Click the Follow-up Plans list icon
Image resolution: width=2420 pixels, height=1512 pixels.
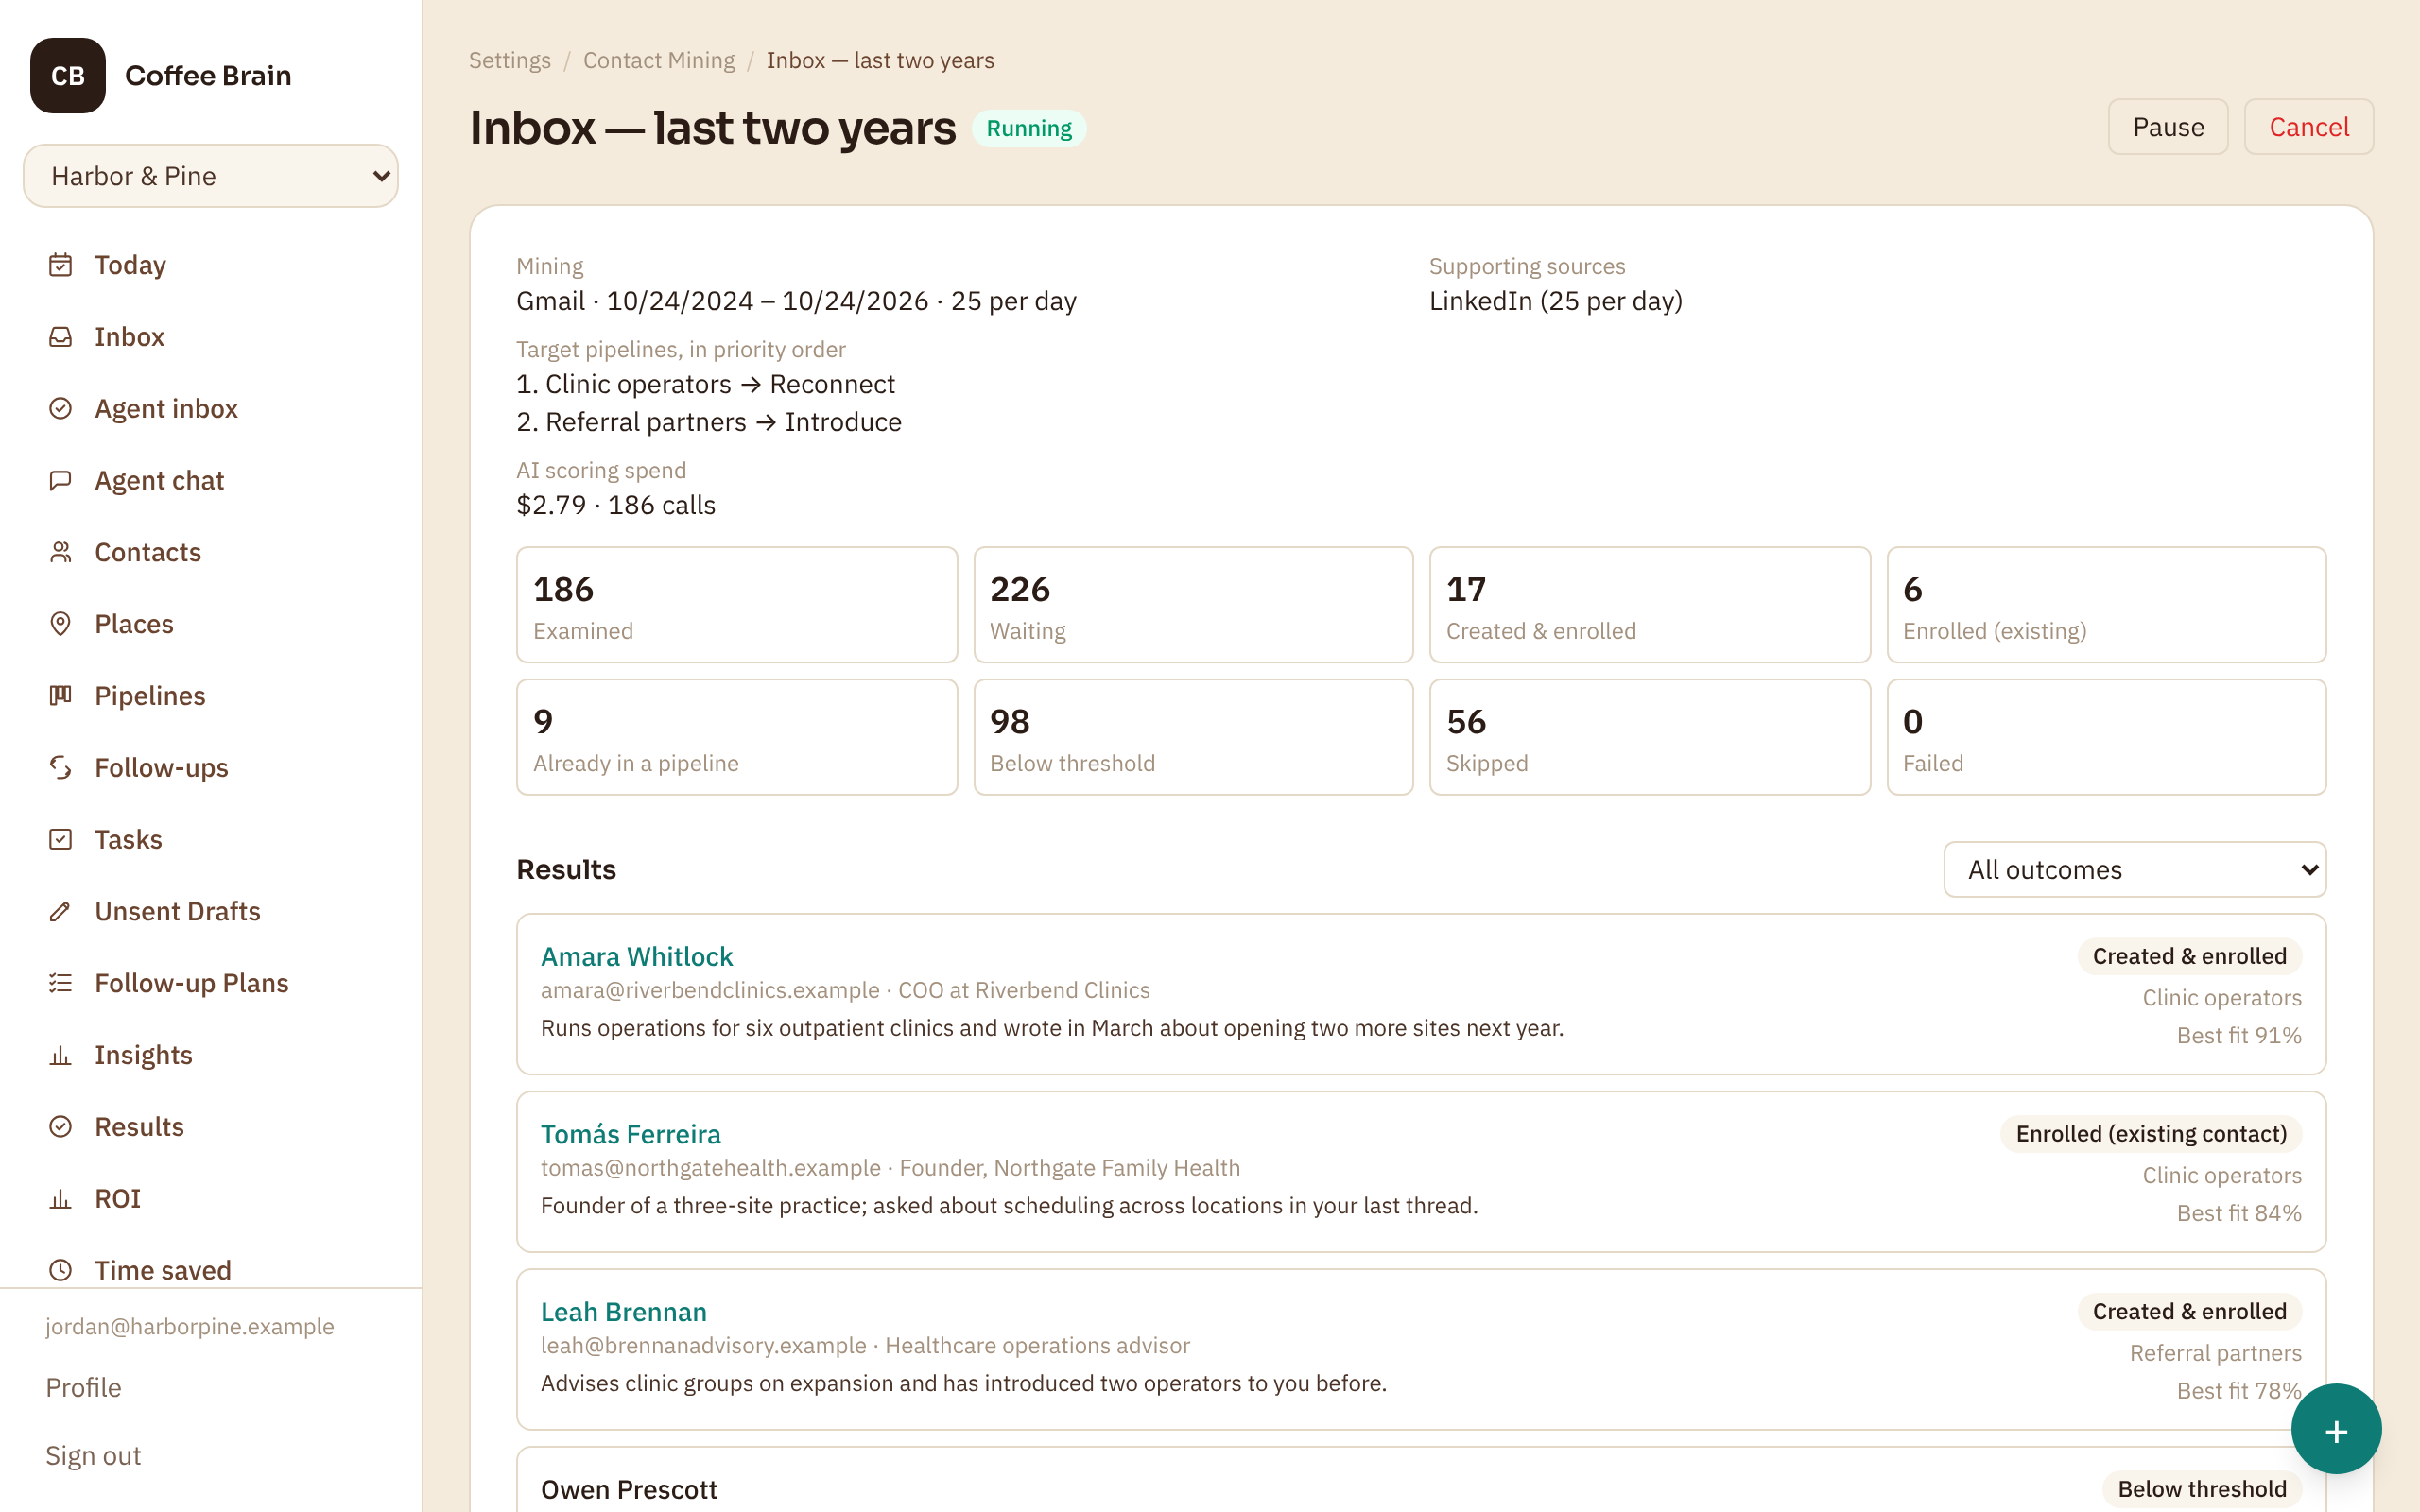click(x=61, y=983)
